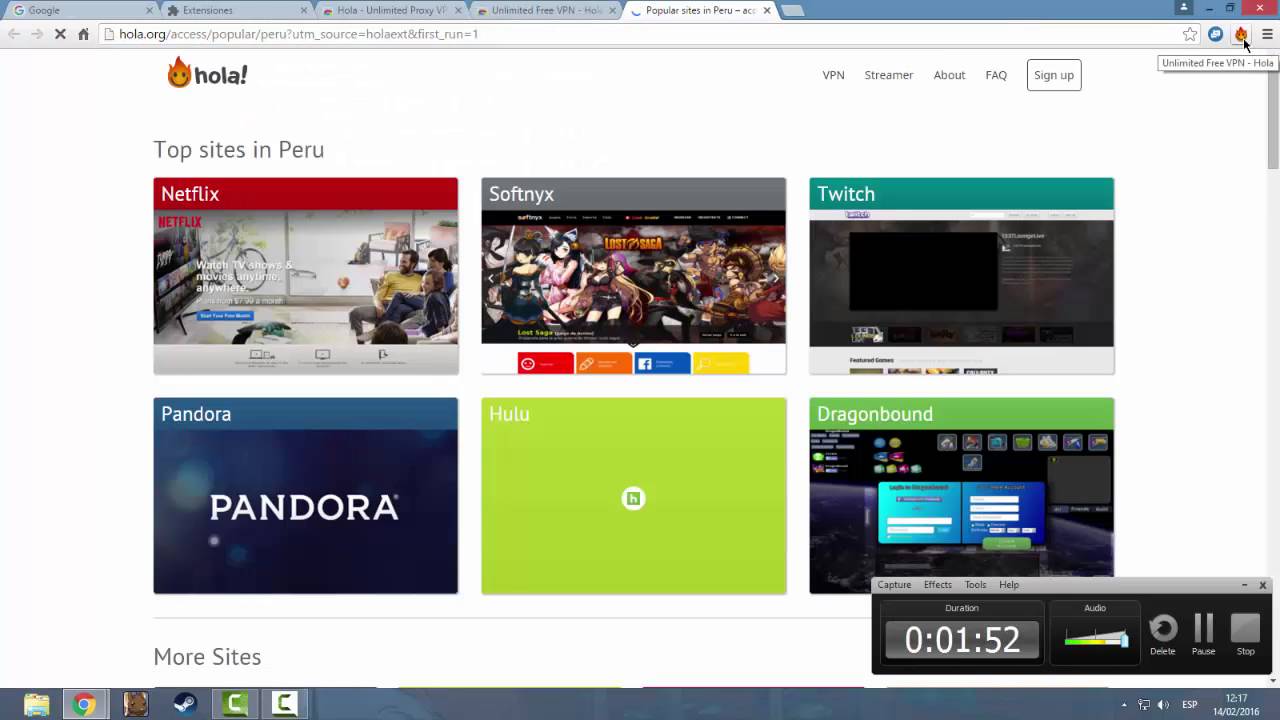Open the Chrome menu hamburger icon
Screen dimensions: 1280x720
click(x=1267, y=34)
